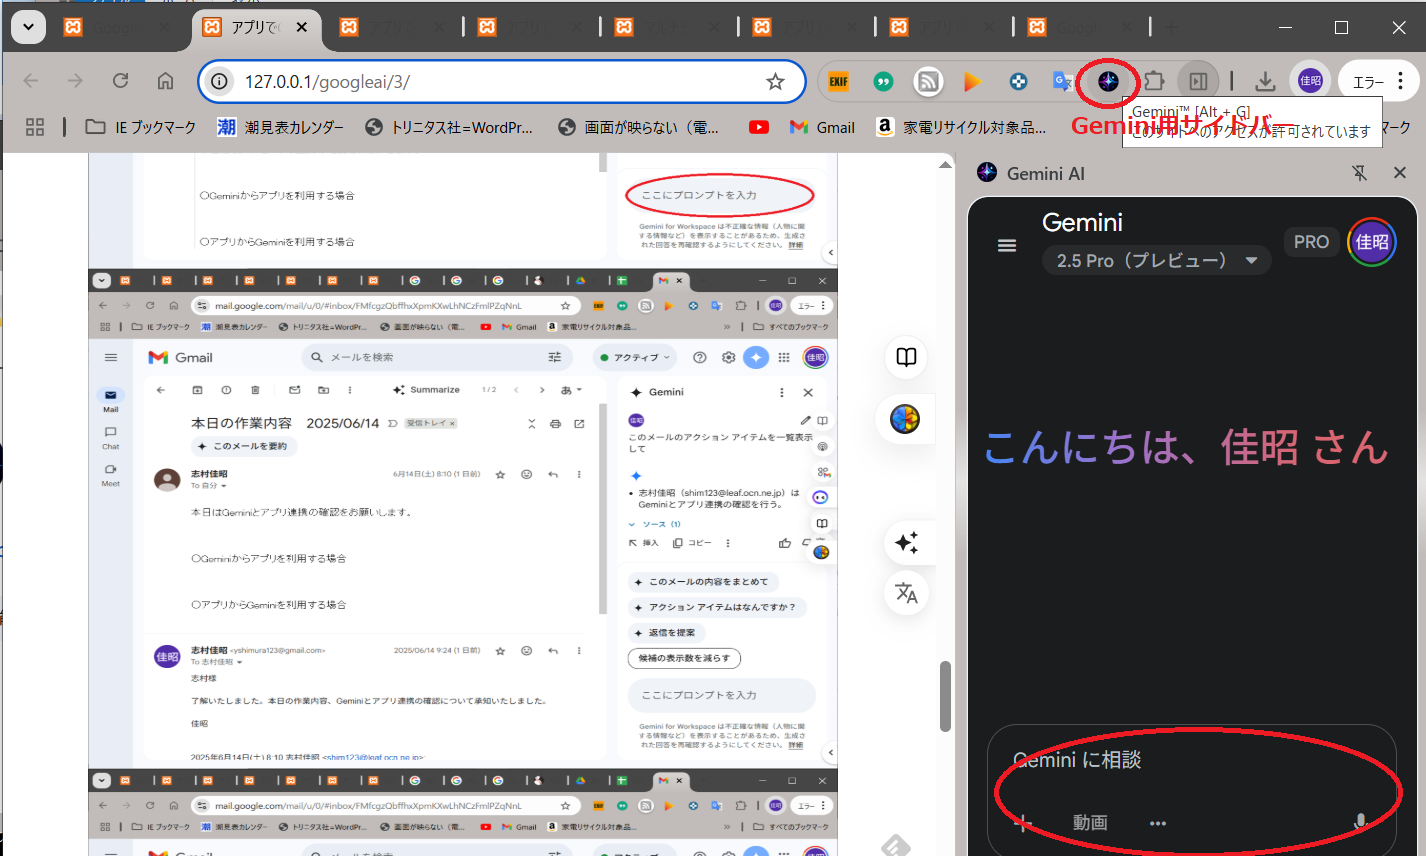Open more options in the prompt box

[x=1158, y=823]
